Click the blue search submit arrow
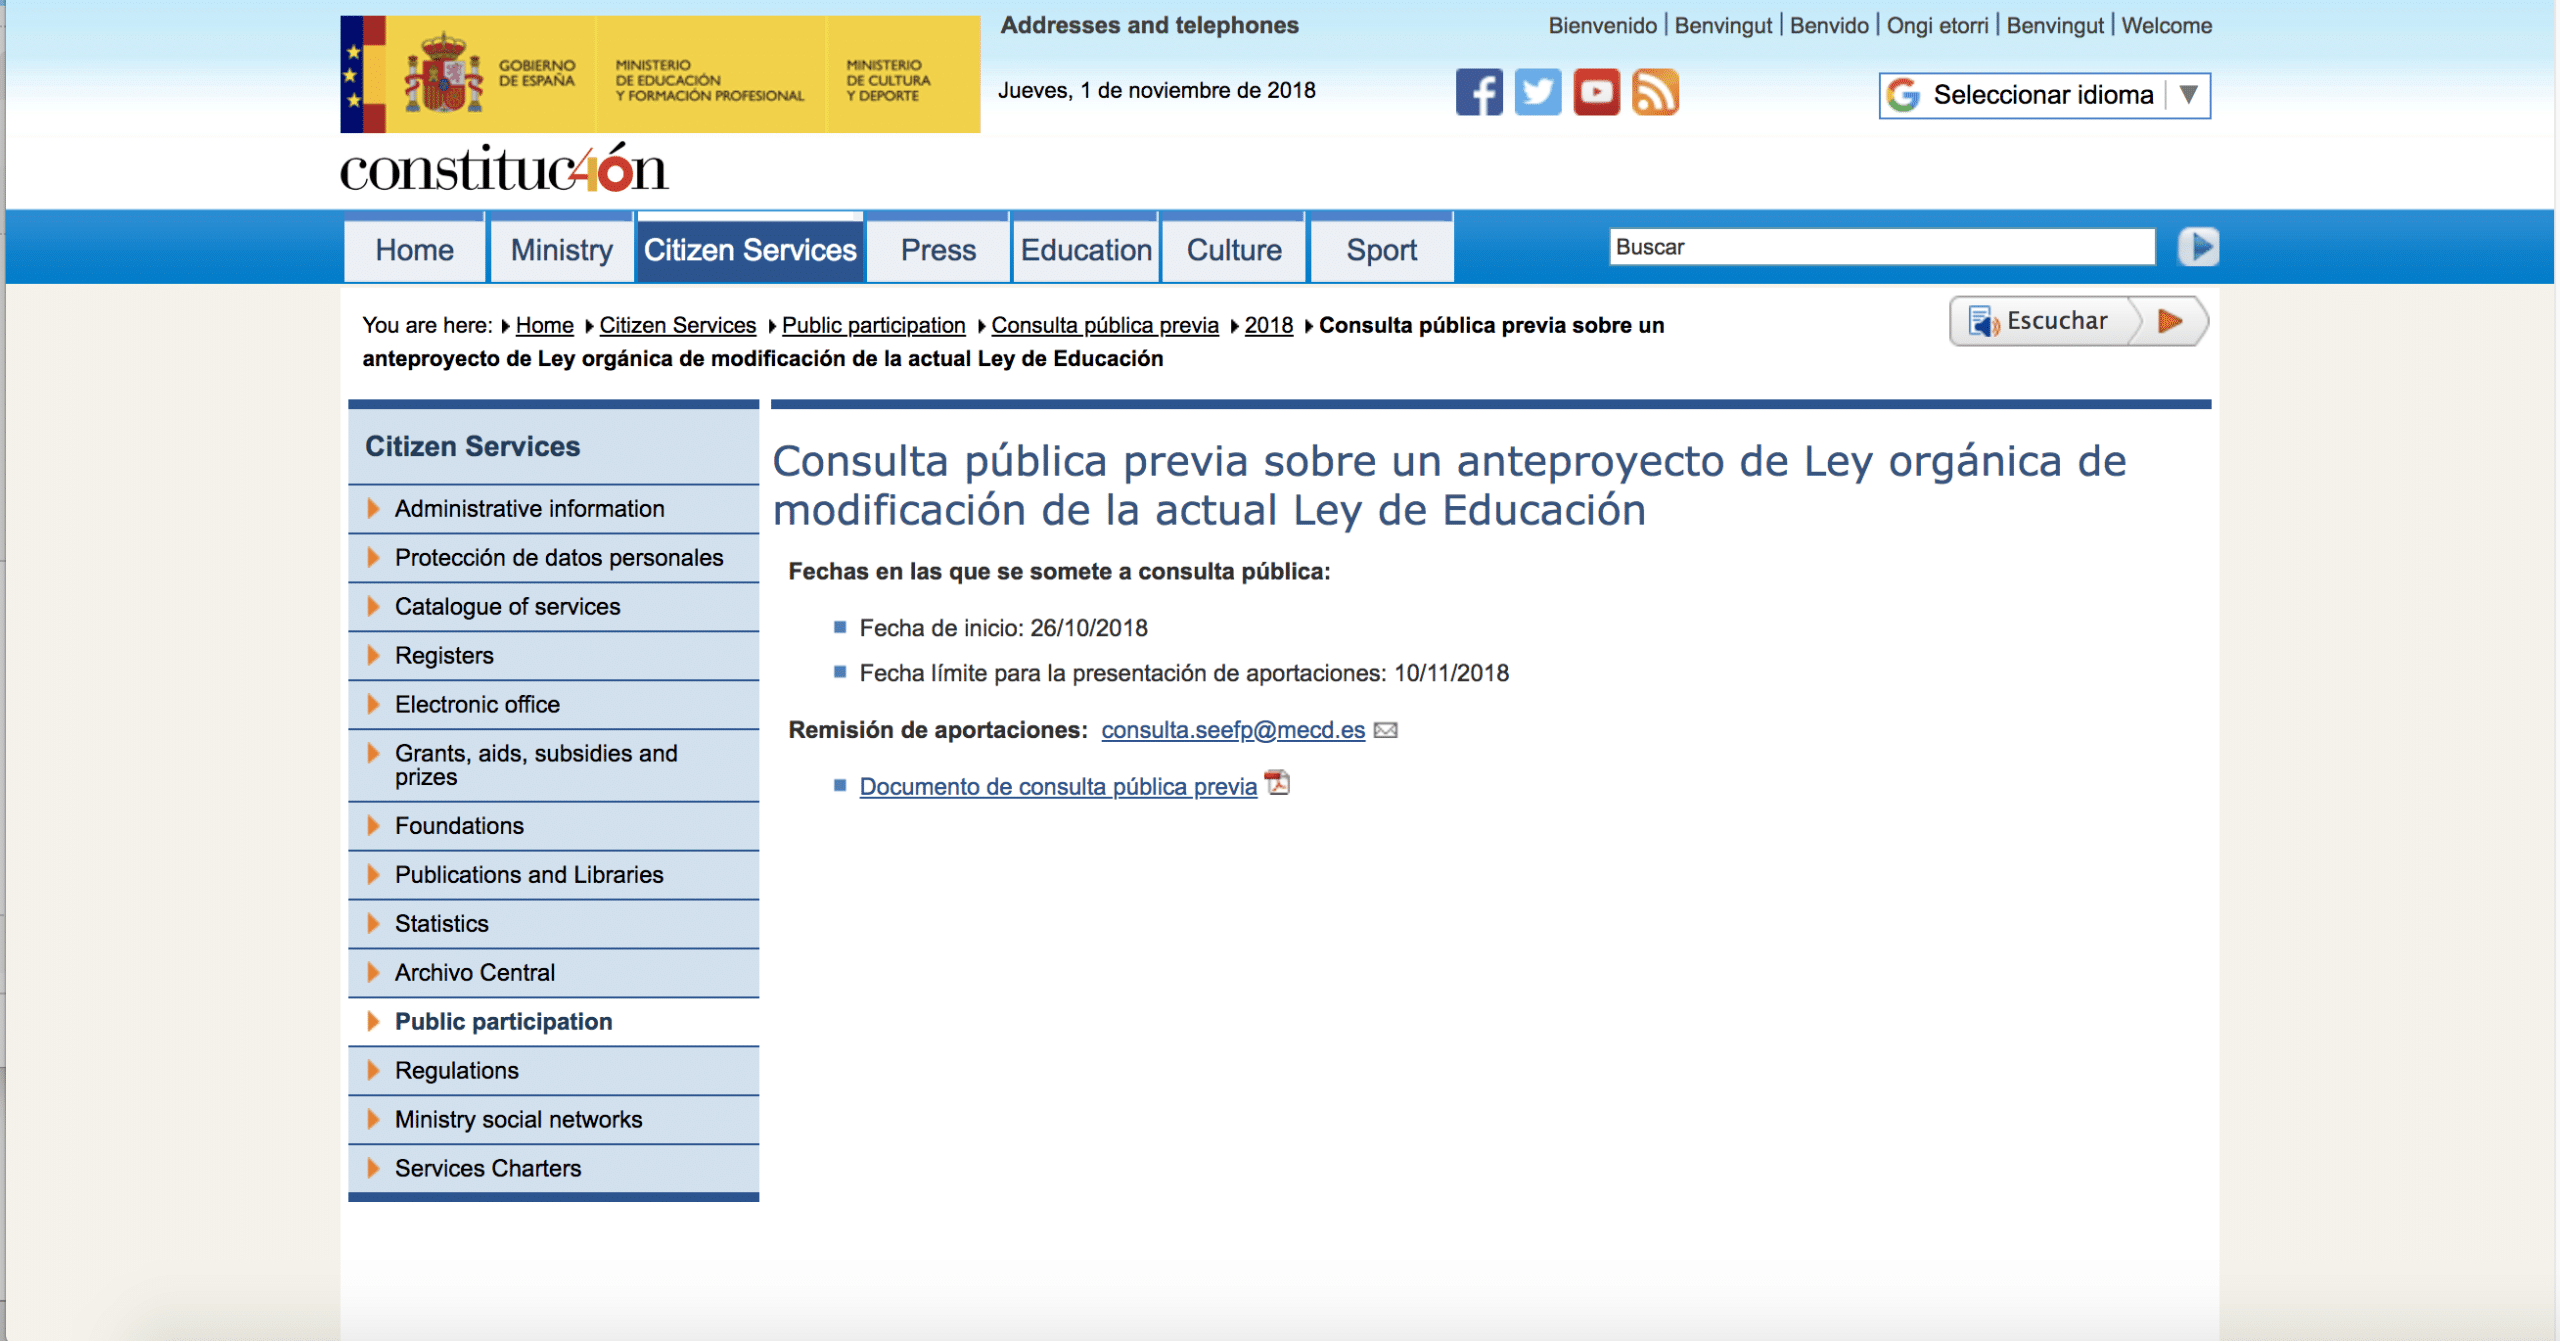This screenshot has height=1341, width=2560. click(x=2199, y=247)
